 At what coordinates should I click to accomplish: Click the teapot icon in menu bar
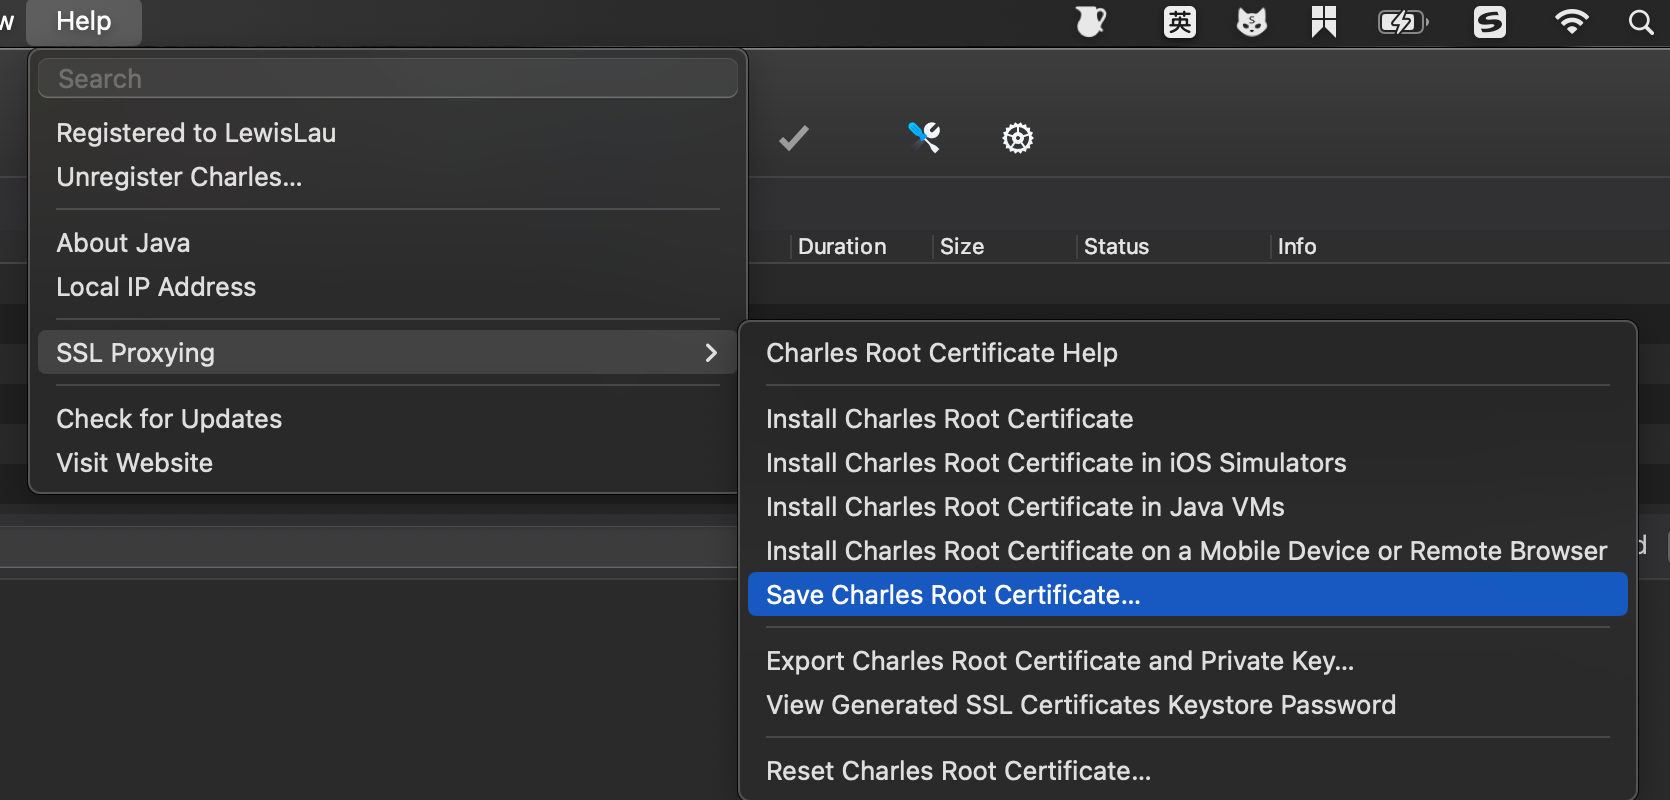click(1090, 22)
